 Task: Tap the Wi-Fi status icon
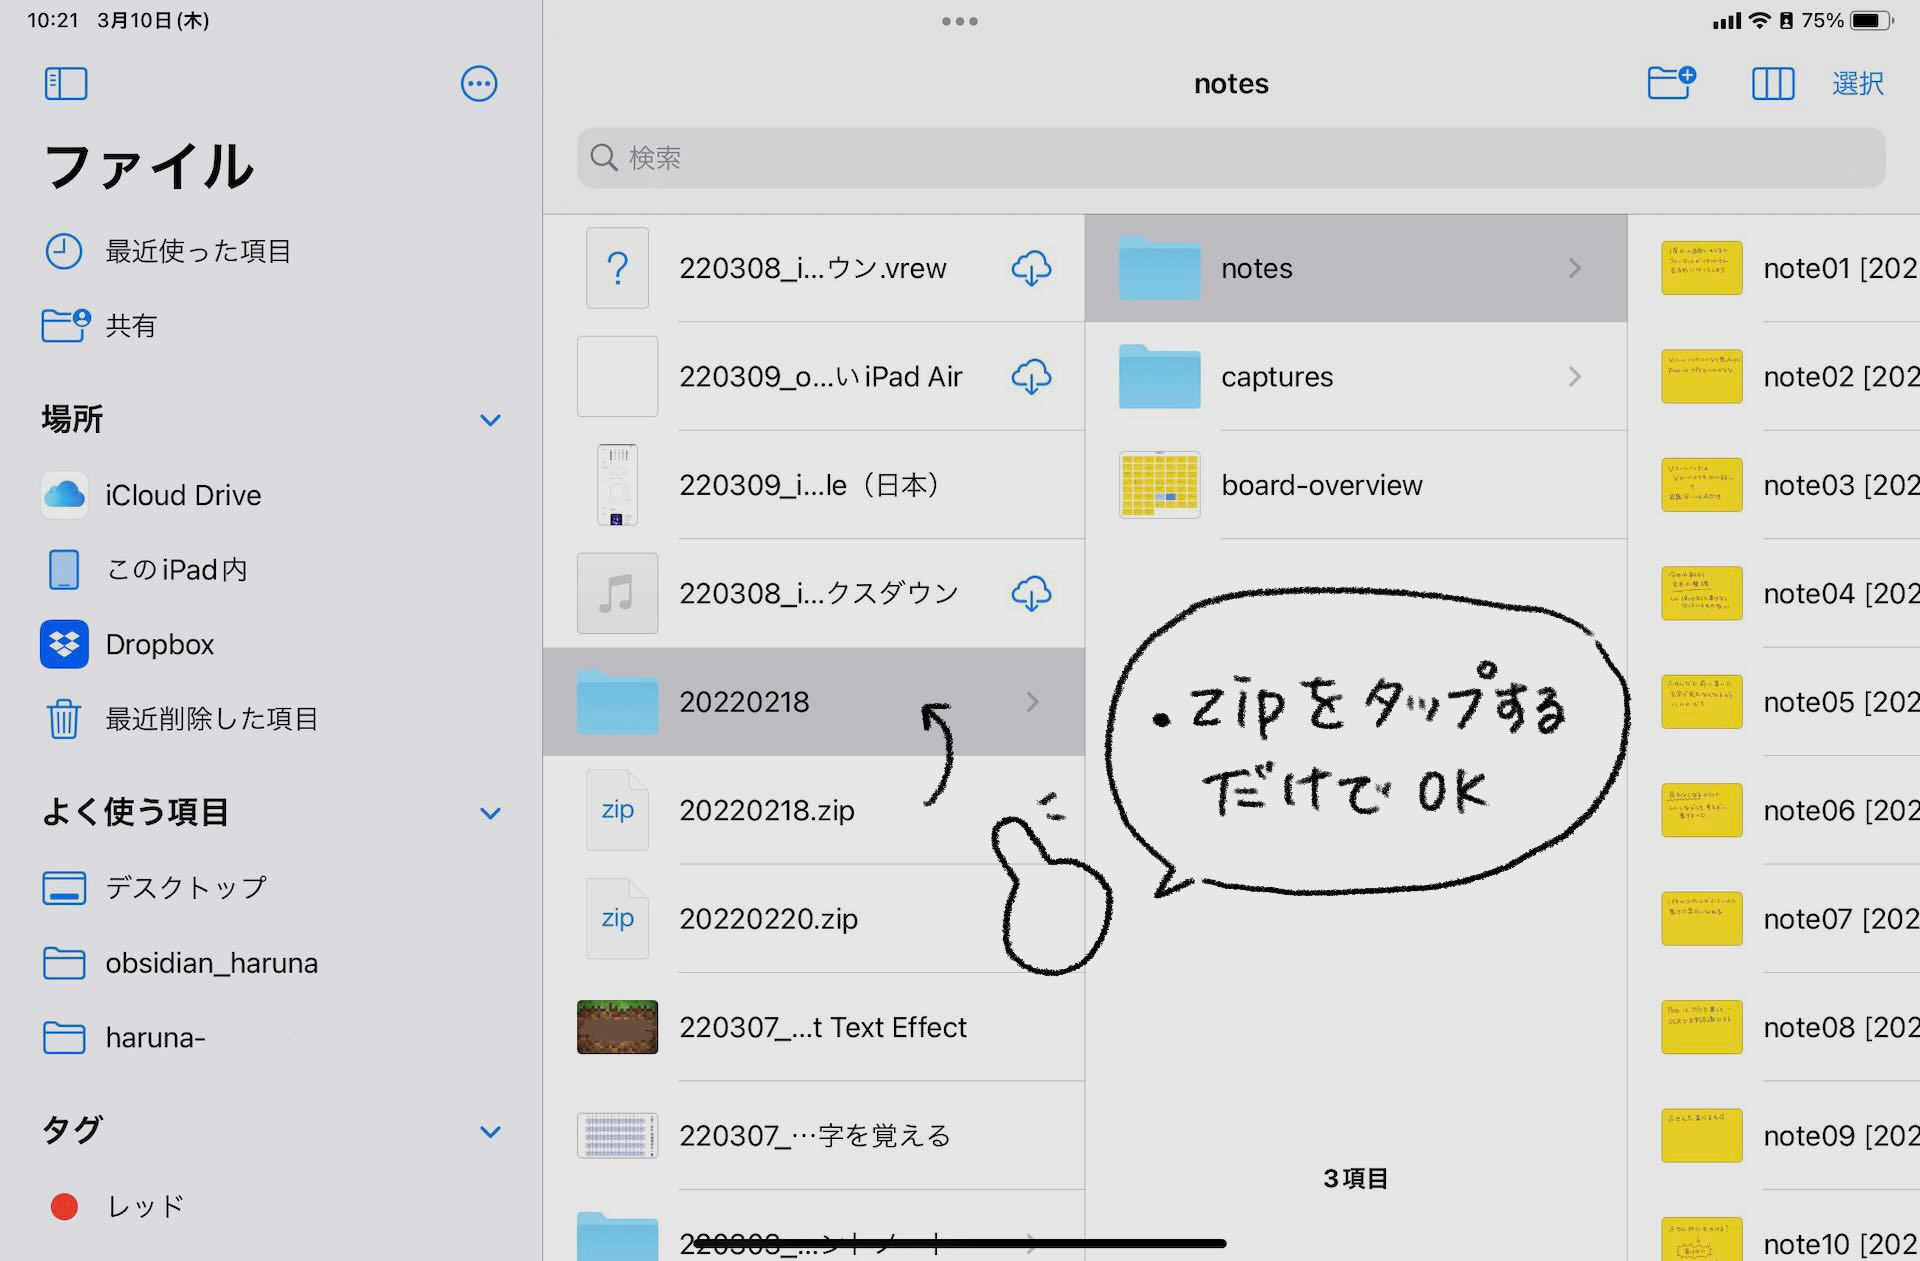click(1759, 21)
